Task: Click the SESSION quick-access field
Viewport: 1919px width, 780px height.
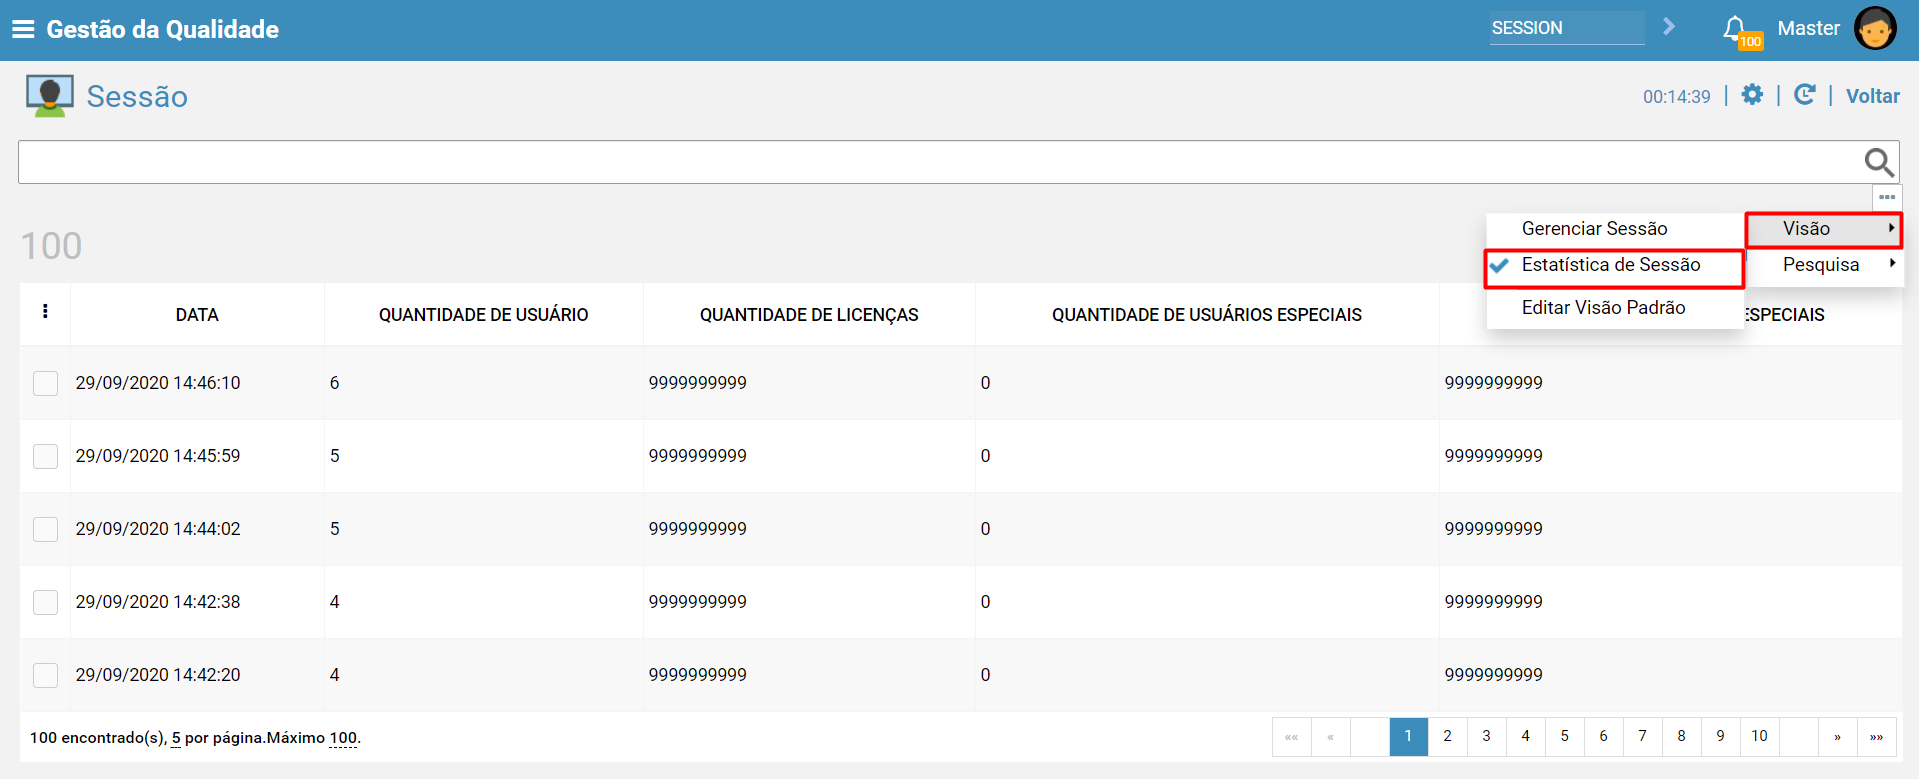Action: click(x=1566, y=28)
